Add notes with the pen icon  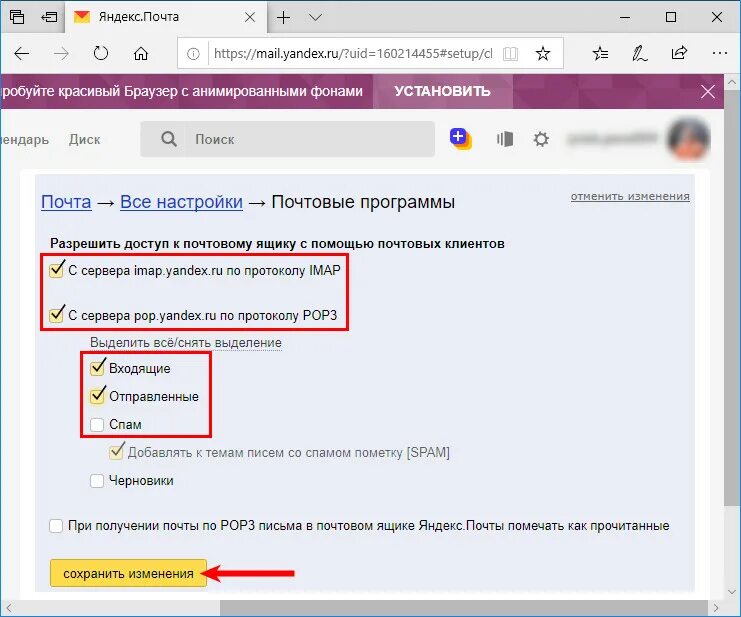point(639,53)
